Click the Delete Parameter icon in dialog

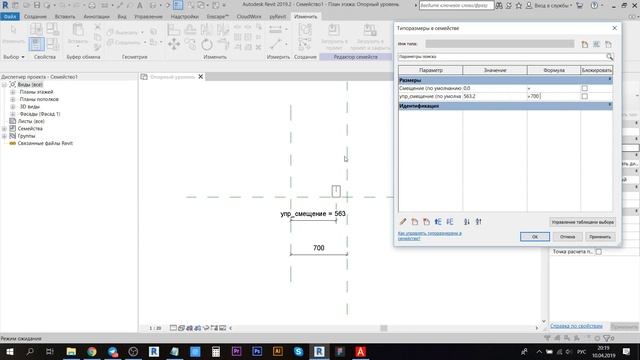tap(426, 222)
